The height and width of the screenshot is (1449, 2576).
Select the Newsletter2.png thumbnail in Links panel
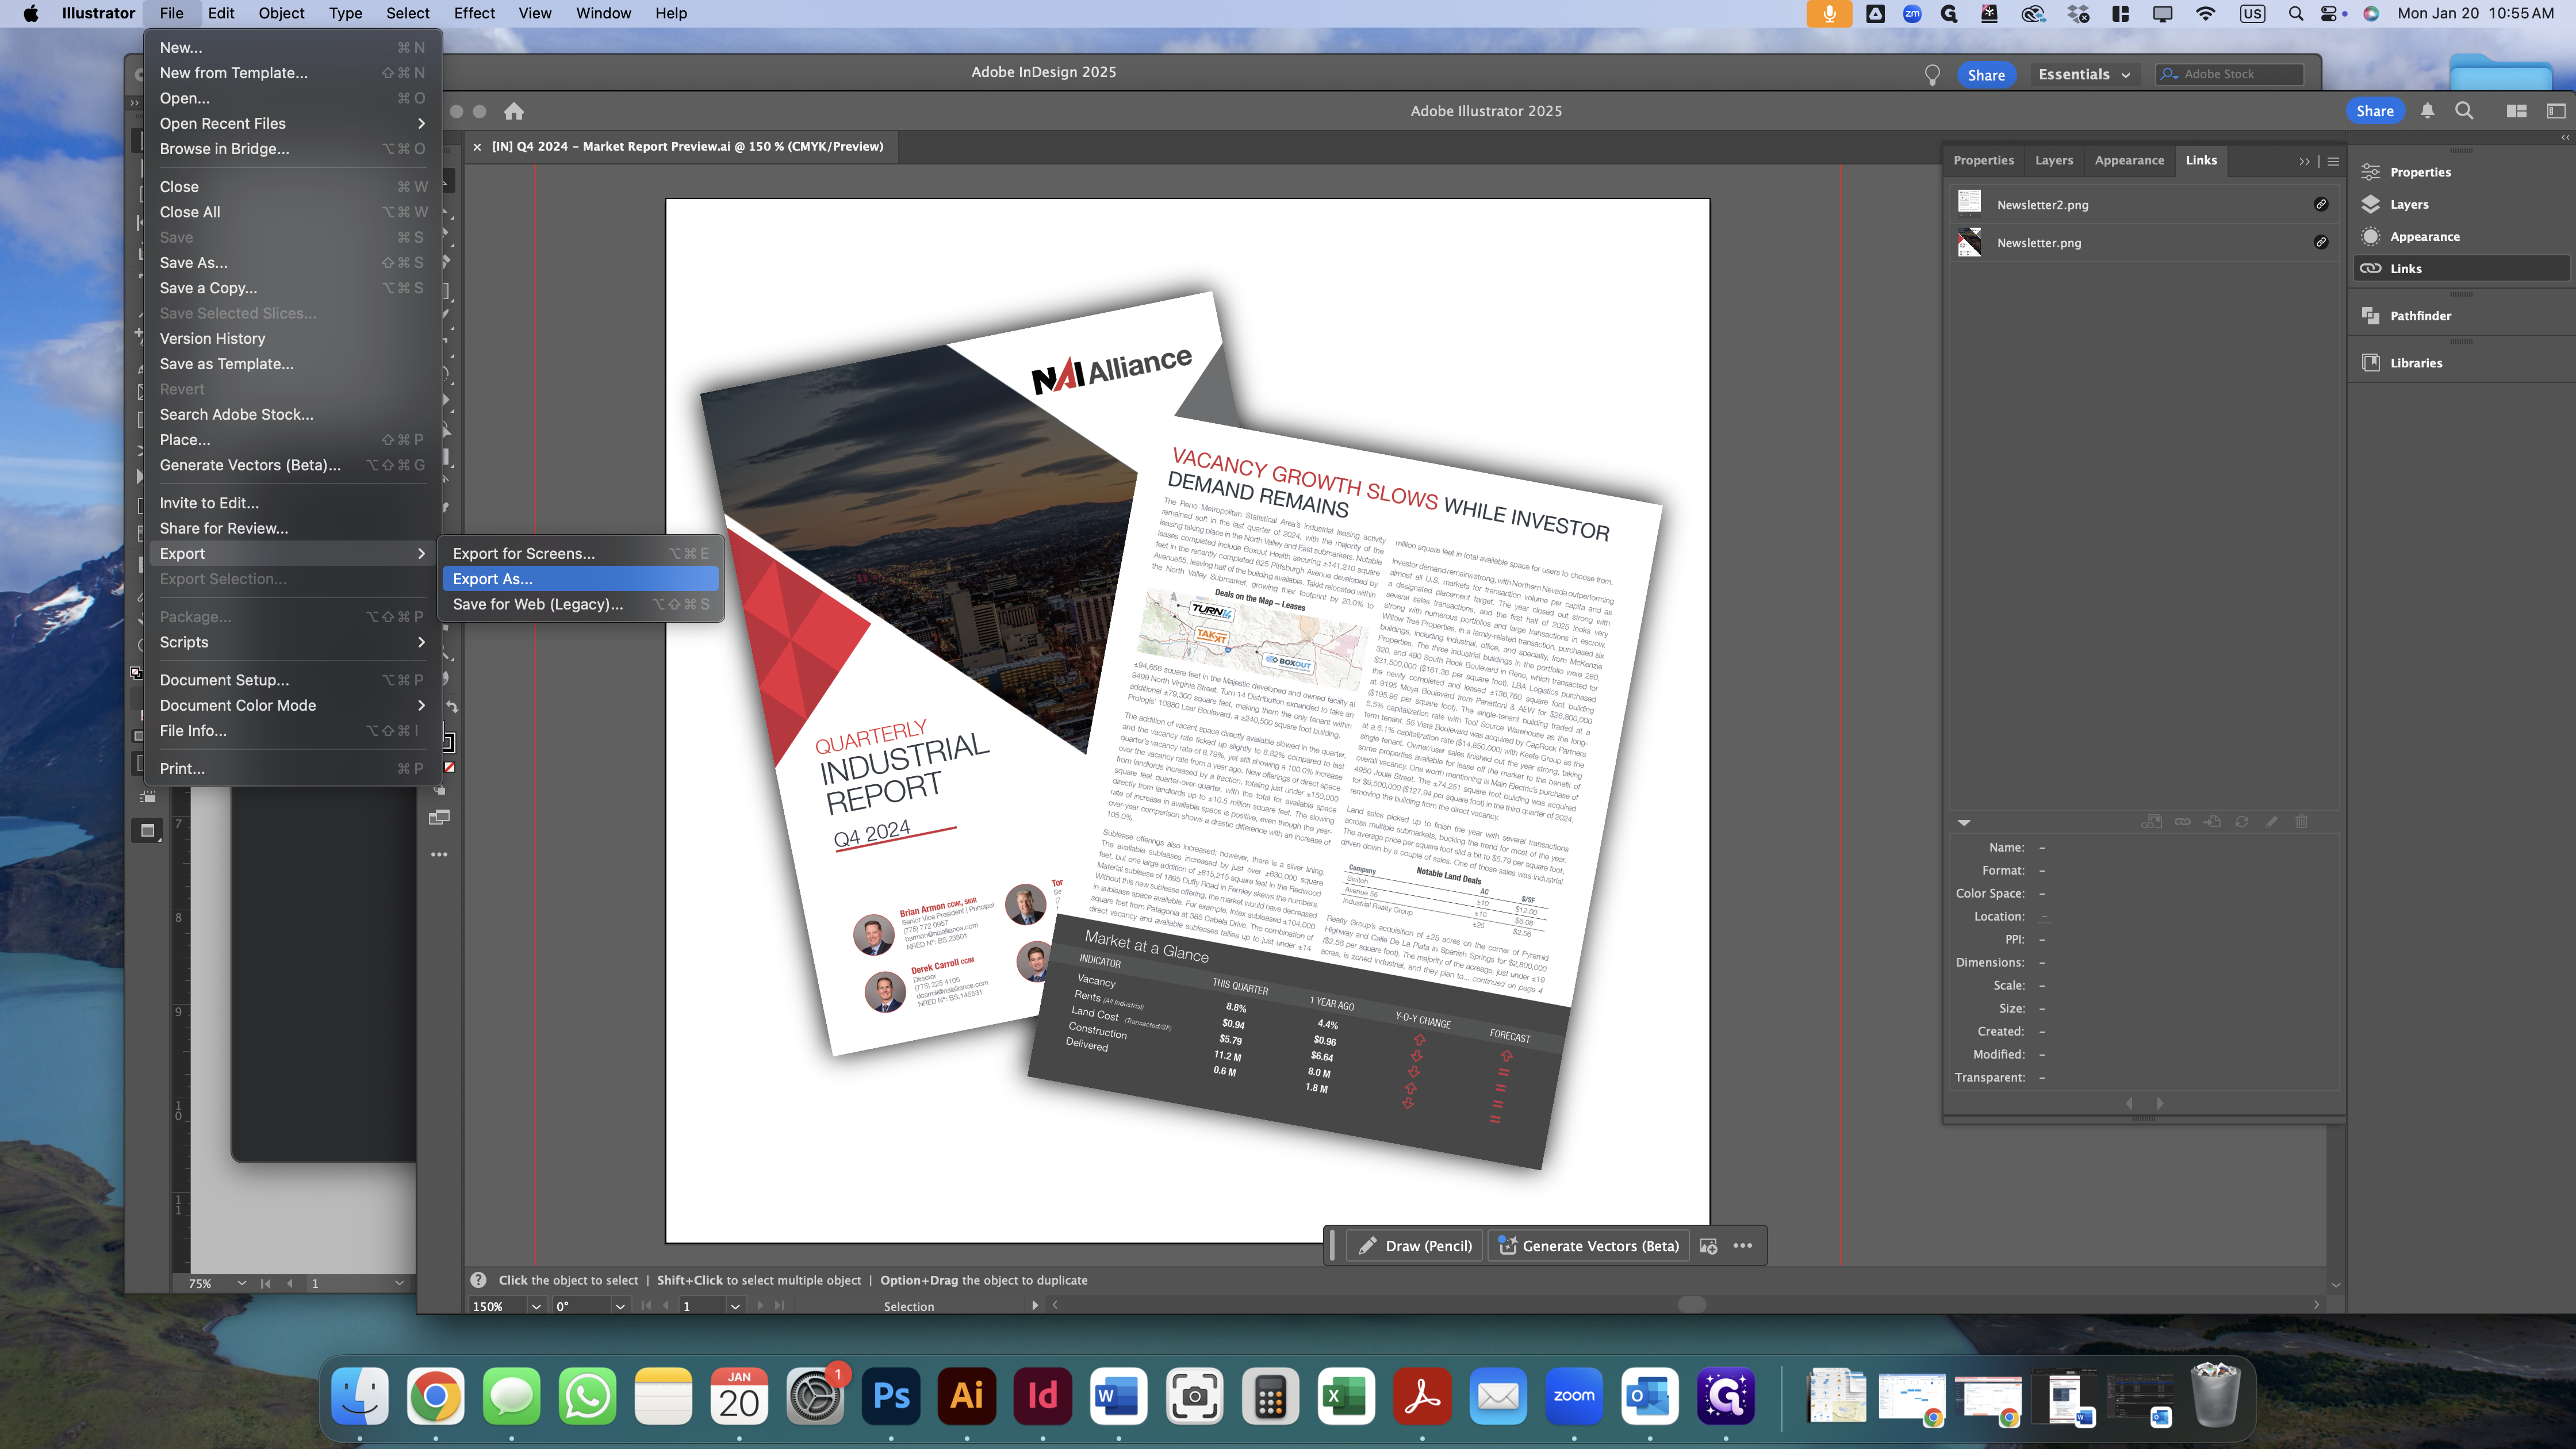[1969, 203]
